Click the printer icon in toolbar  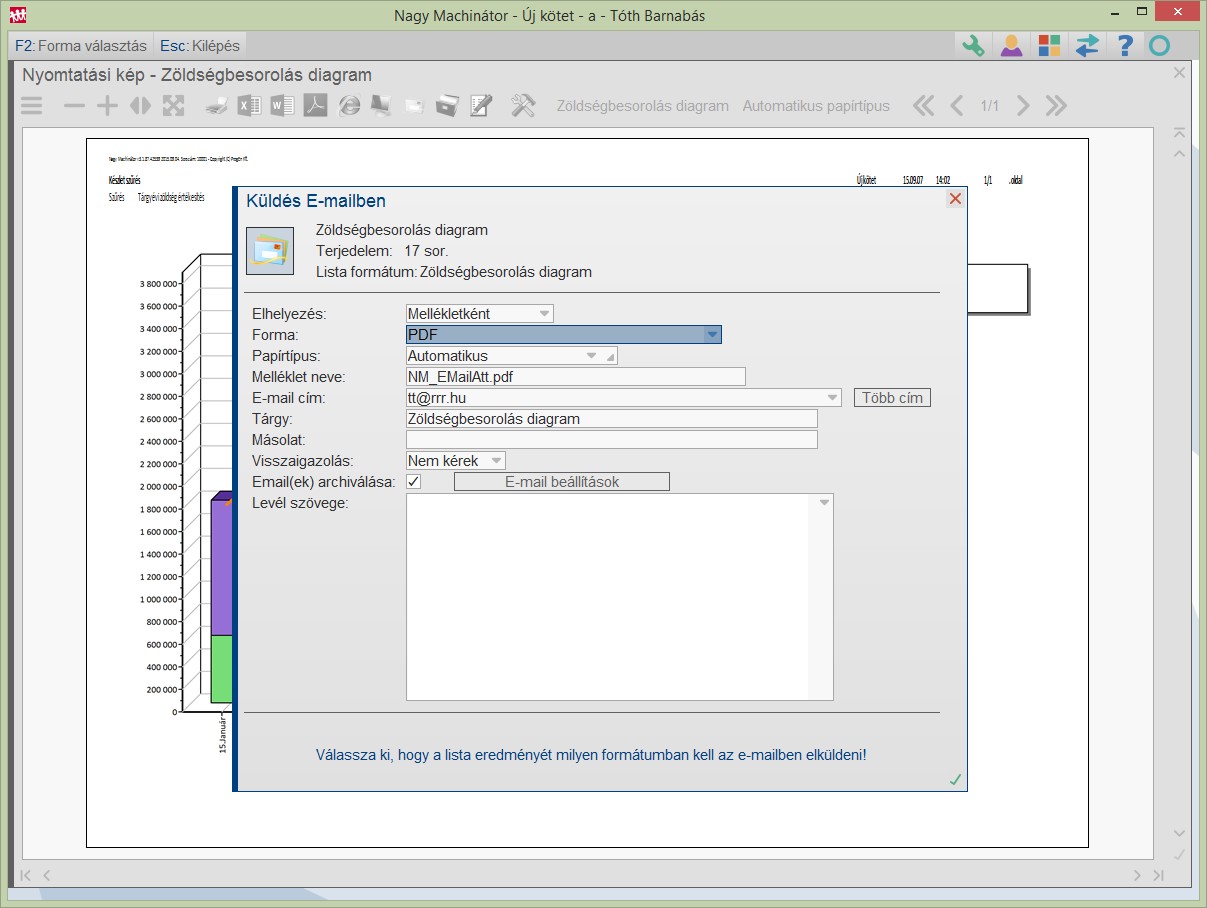point(217,106)
